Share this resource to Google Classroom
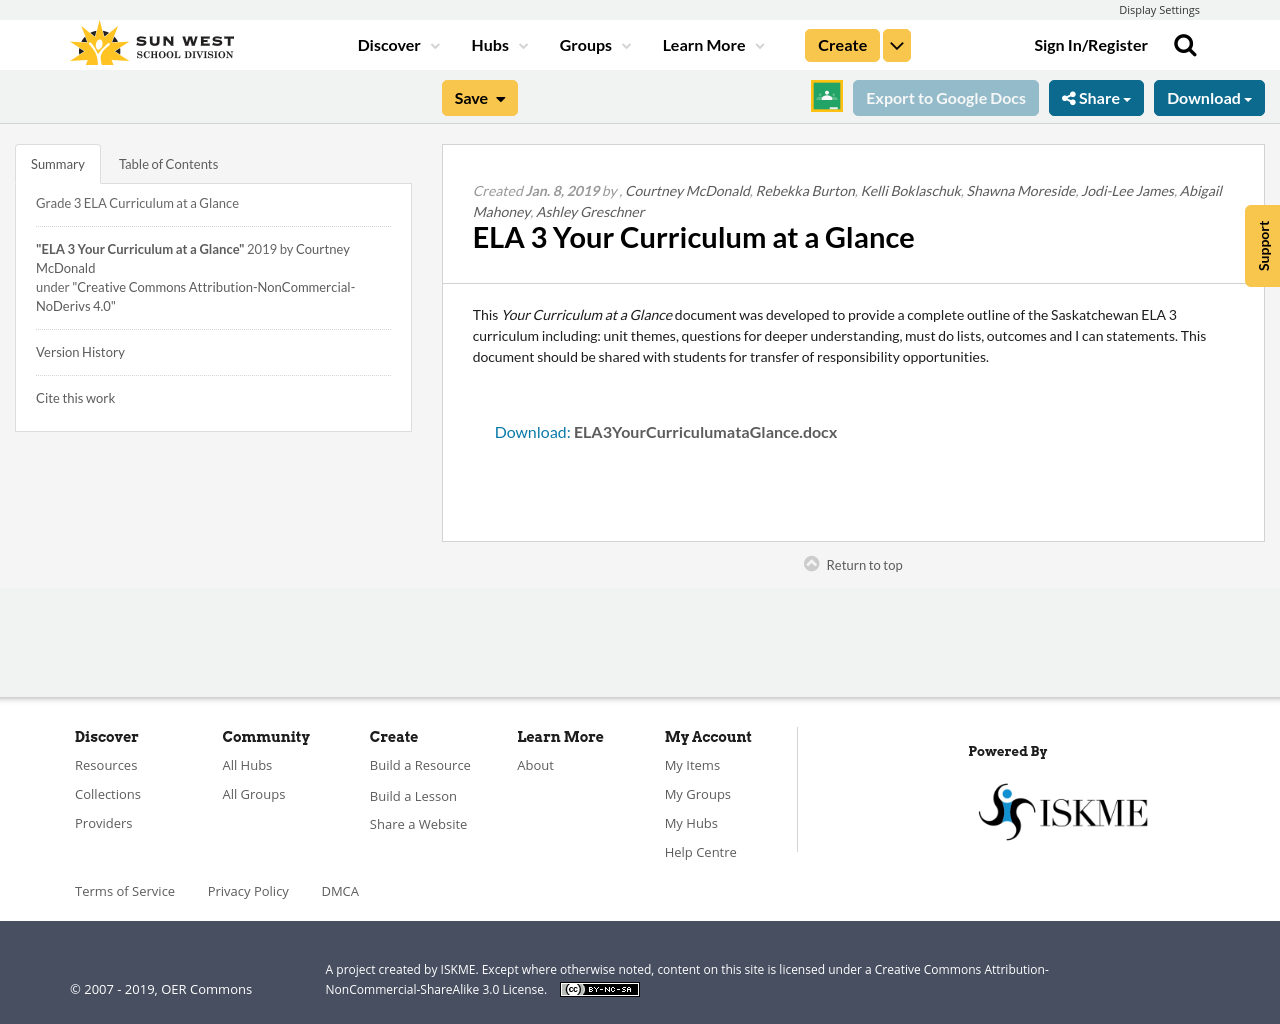Image resolution: width=1280 pixels, height=1024 pixels. point(826,96)
